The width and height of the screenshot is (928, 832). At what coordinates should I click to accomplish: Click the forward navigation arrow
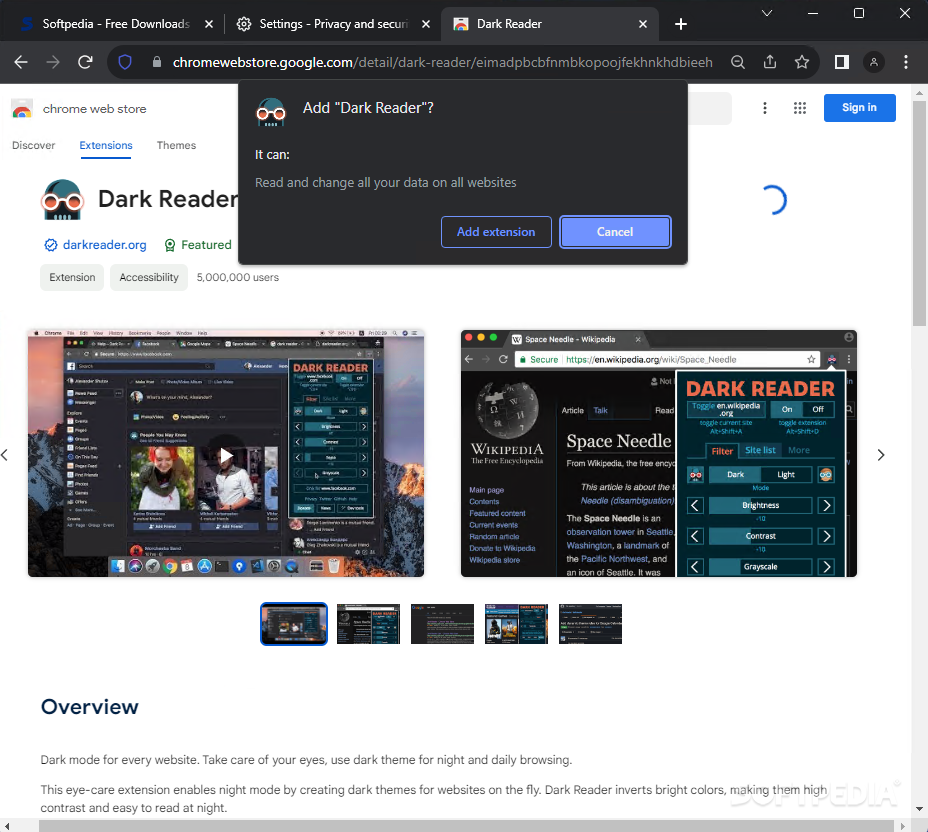tap(53, 62)
